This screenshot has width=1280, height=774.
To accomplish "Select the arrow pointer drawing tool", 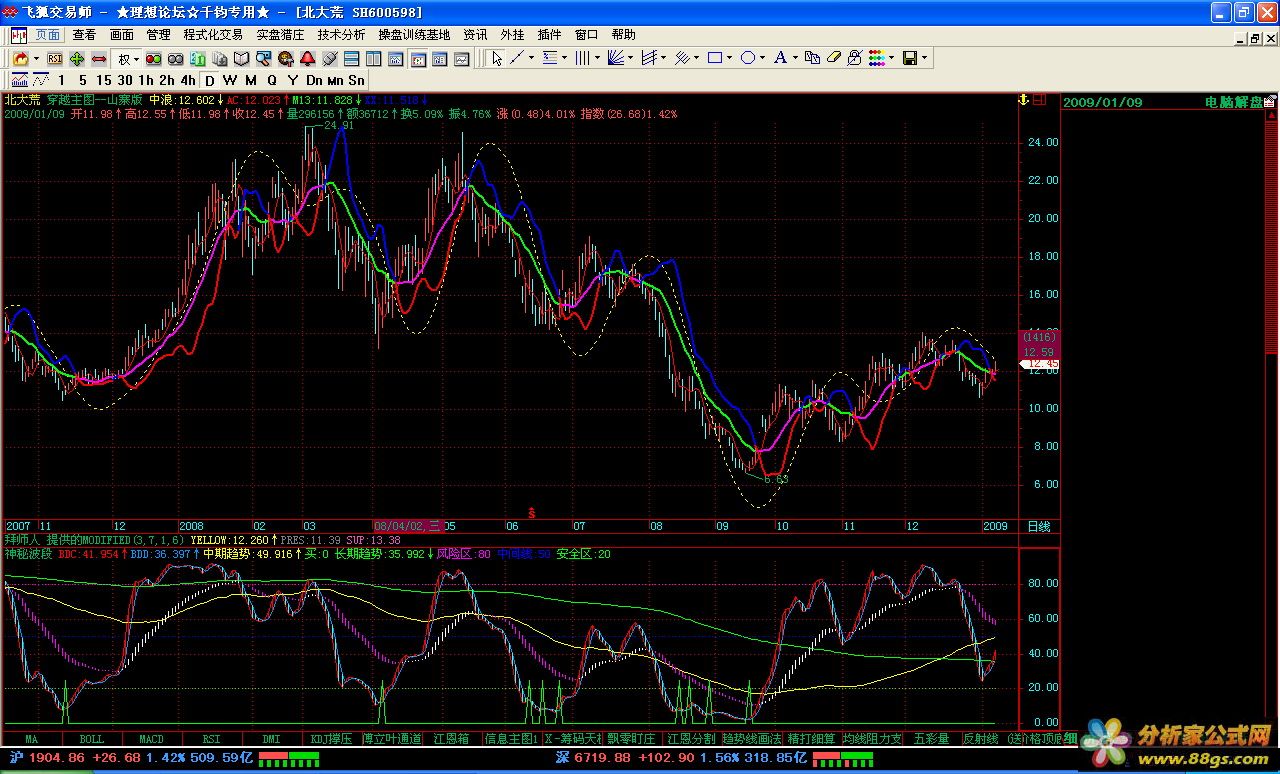I will point(497,58).
